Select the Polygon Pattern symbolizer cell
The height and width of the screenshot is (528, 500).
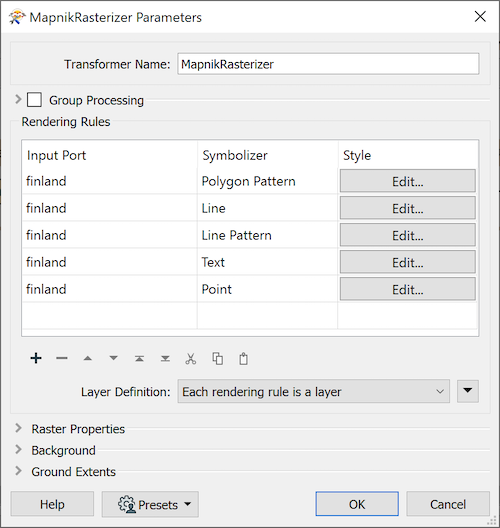[x=268, y=181]
